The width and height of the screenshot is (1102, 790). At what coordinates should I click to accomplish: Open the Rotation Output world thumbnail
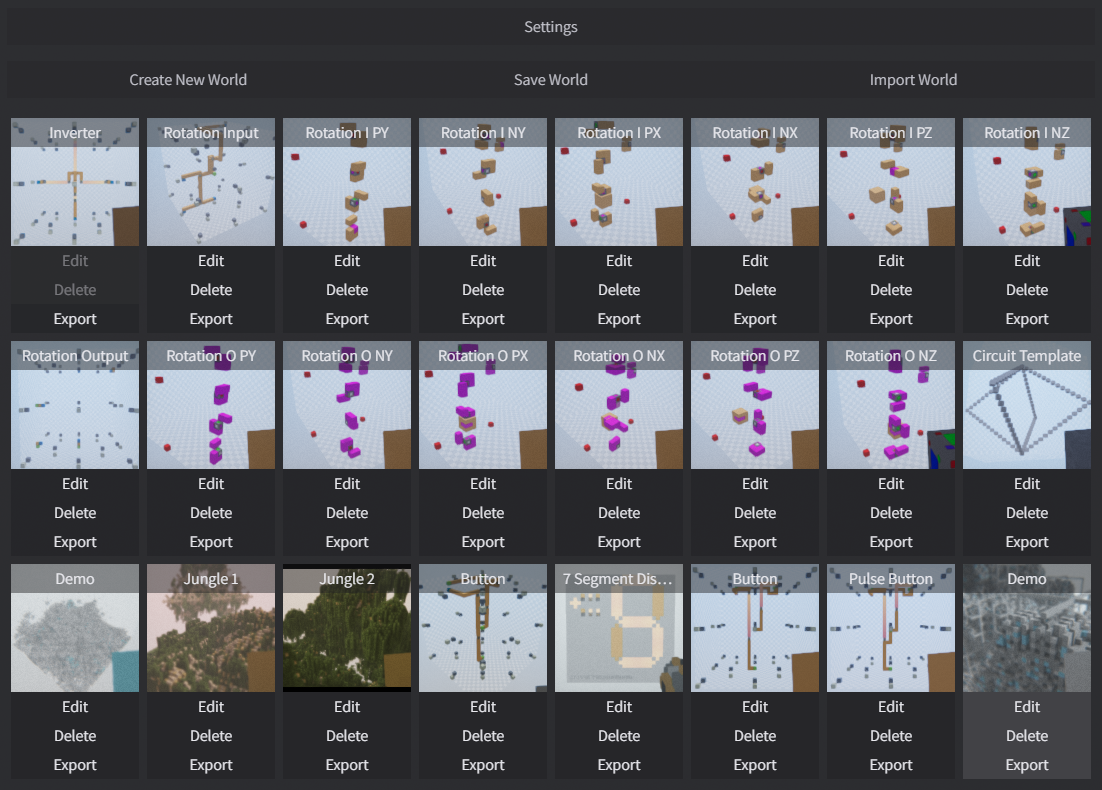pyautogui.click(x=74, y=405)
